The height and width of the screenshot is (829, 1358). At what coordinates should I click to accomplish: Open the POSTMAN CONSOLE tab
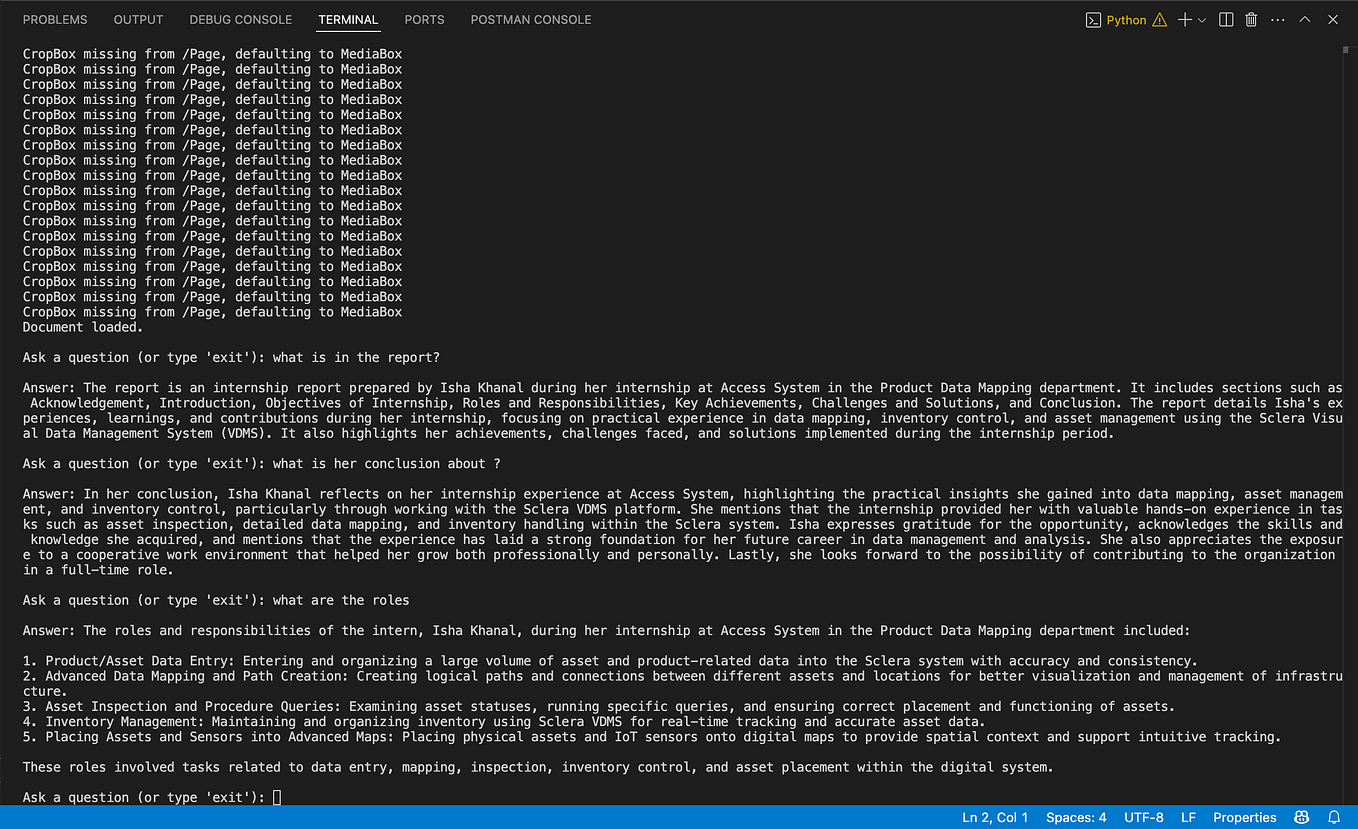click(x=531, y=19)
